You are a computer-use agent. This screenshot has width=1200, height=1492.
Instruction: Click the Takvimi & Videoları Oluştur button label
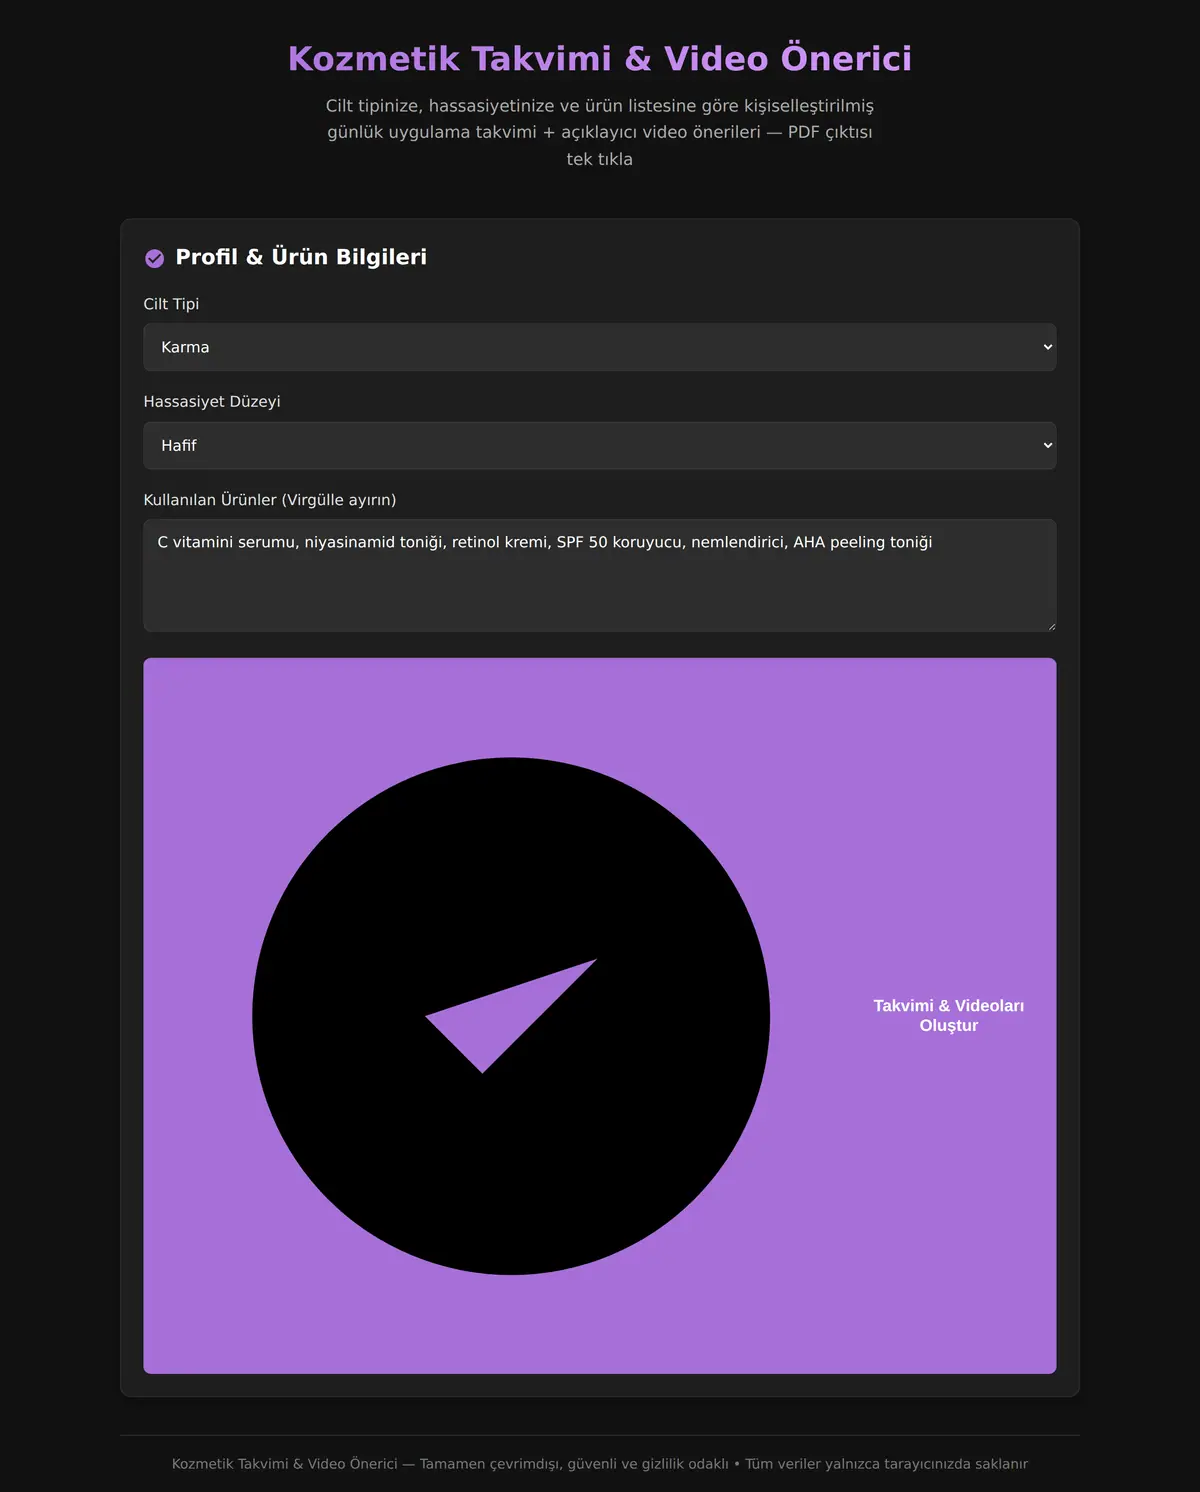[x=949, y=1016]
